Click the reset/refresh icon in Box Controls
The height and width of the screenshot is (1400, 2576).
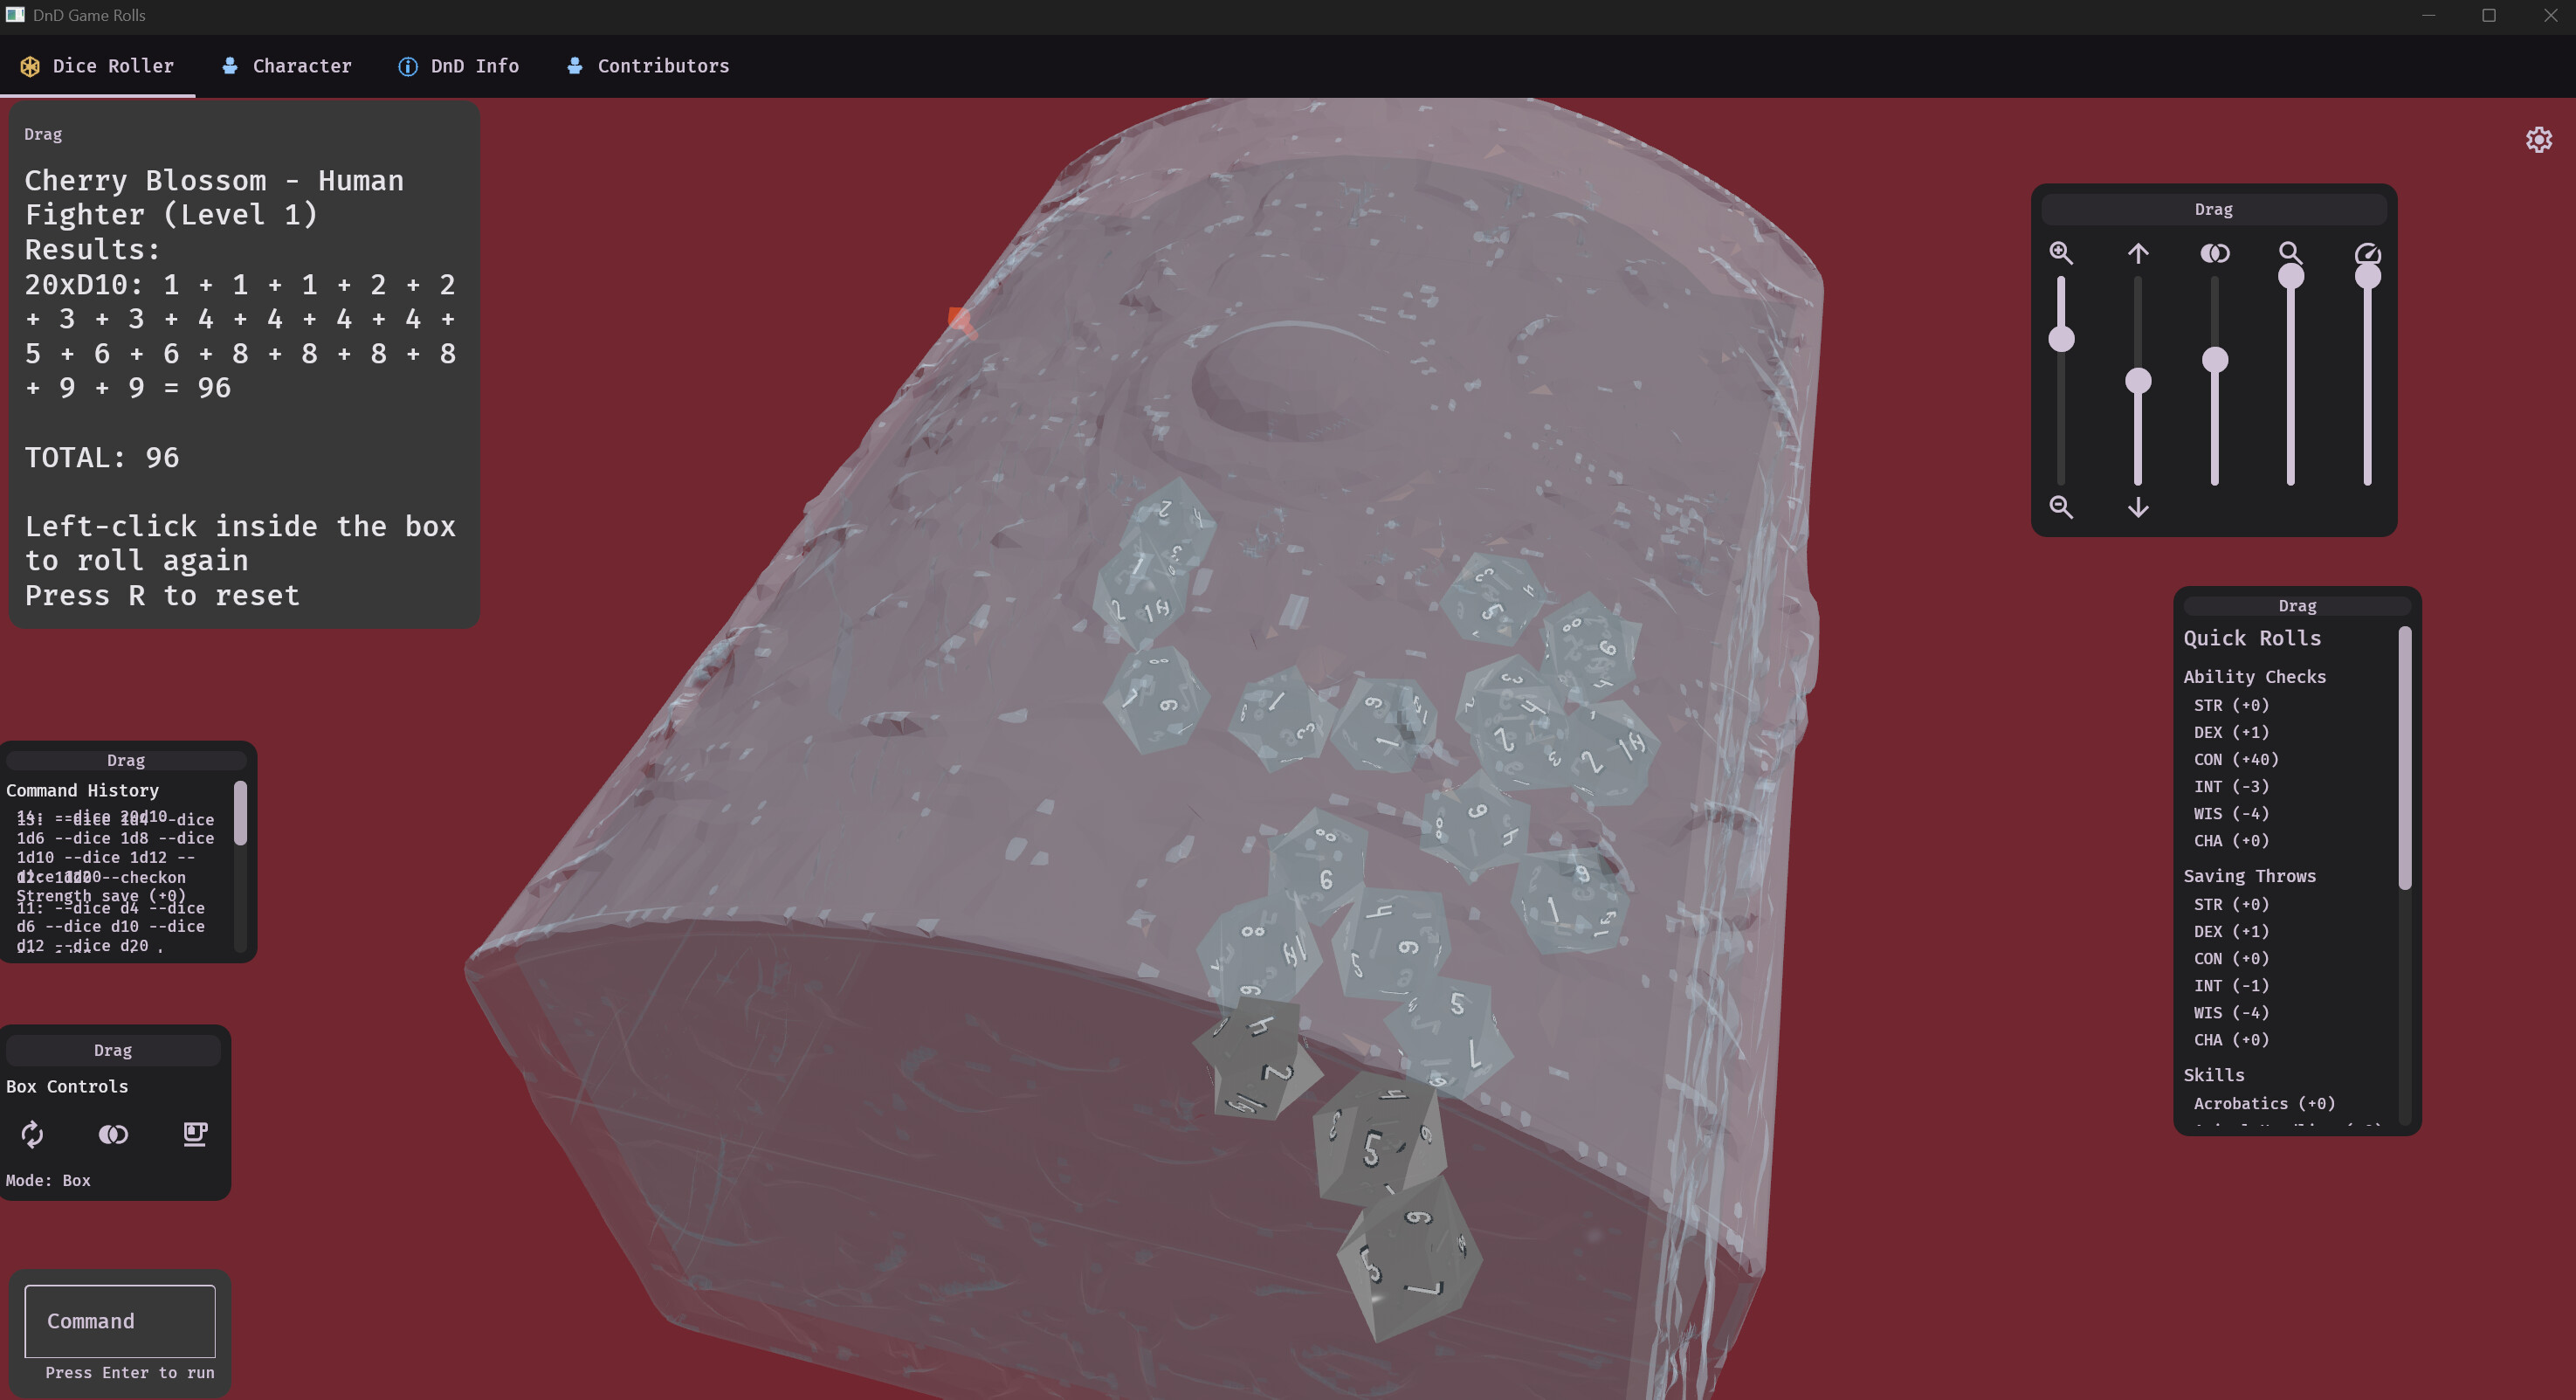[x=33, y=1135]
